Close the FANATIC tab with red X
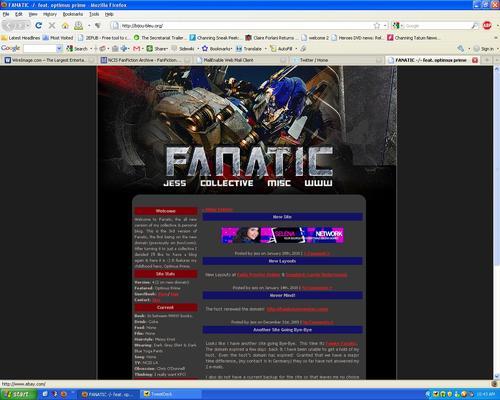The height and width of the screenshot is (400, 500). (475, 60)
